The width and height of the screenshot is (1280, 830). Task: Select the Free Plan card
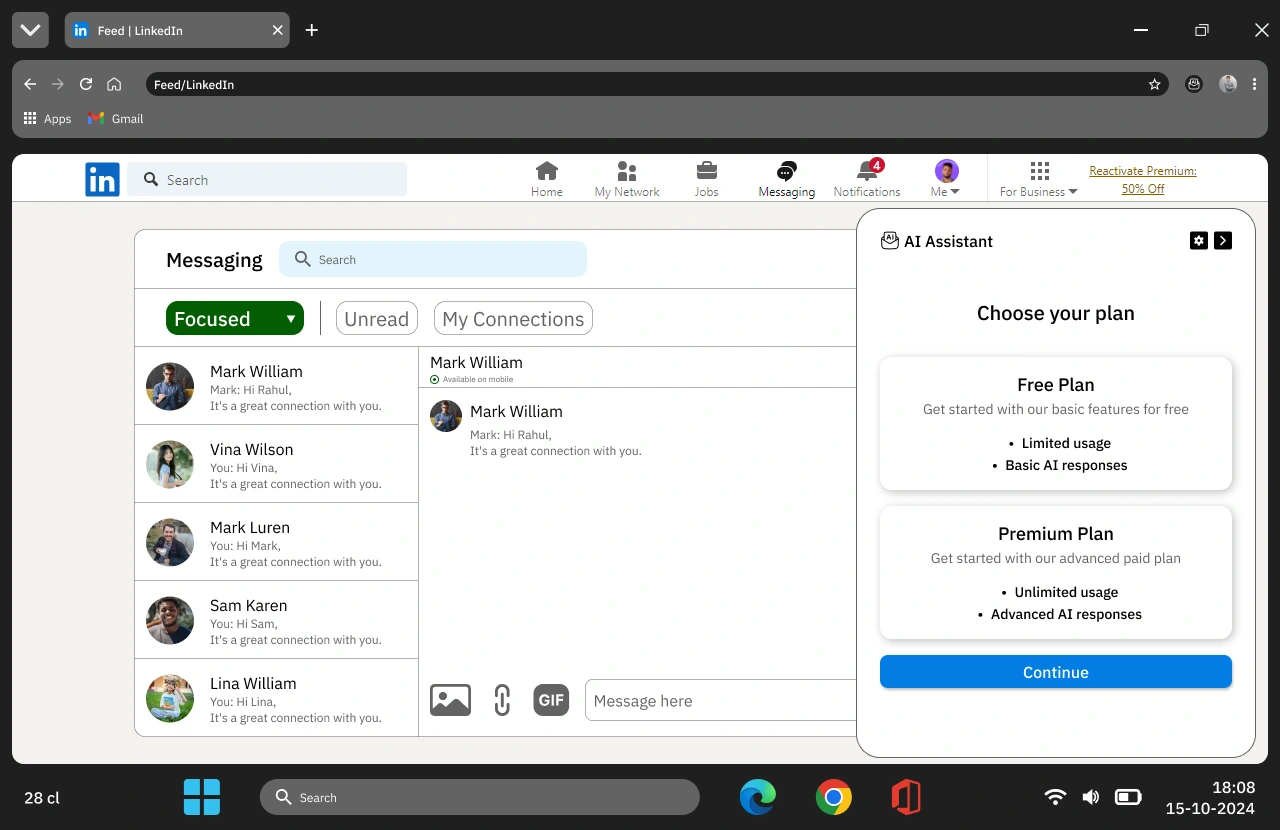1056,423
